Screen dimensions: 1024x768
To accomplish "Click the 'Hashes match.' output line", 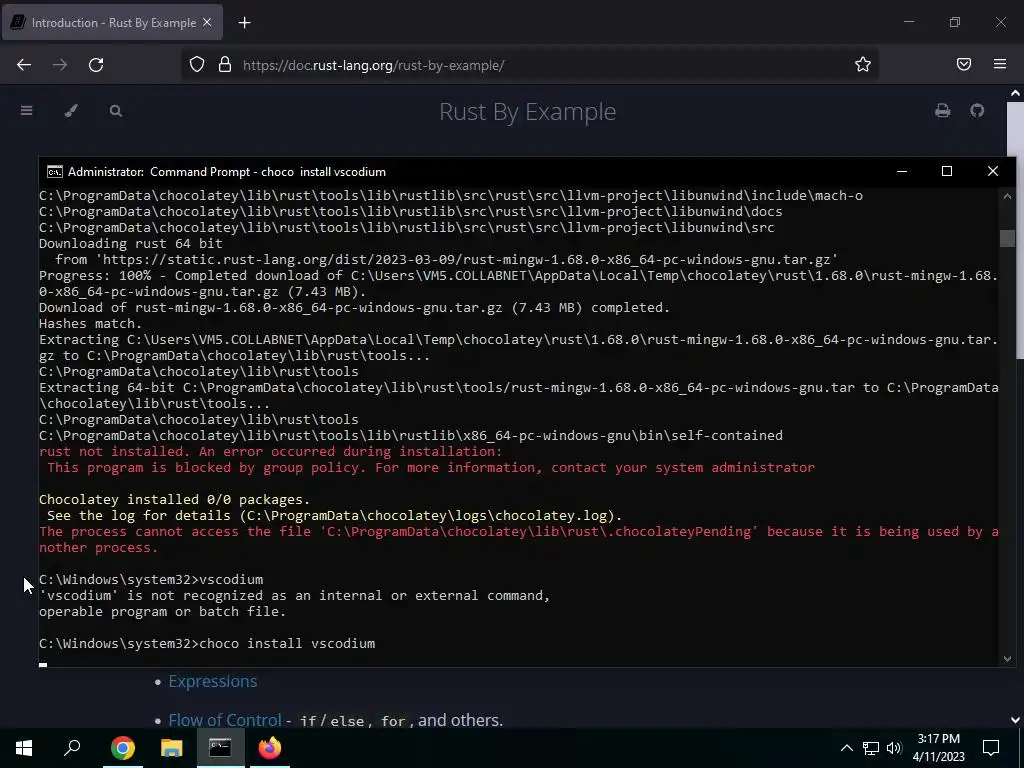I will tap(91, 323).
